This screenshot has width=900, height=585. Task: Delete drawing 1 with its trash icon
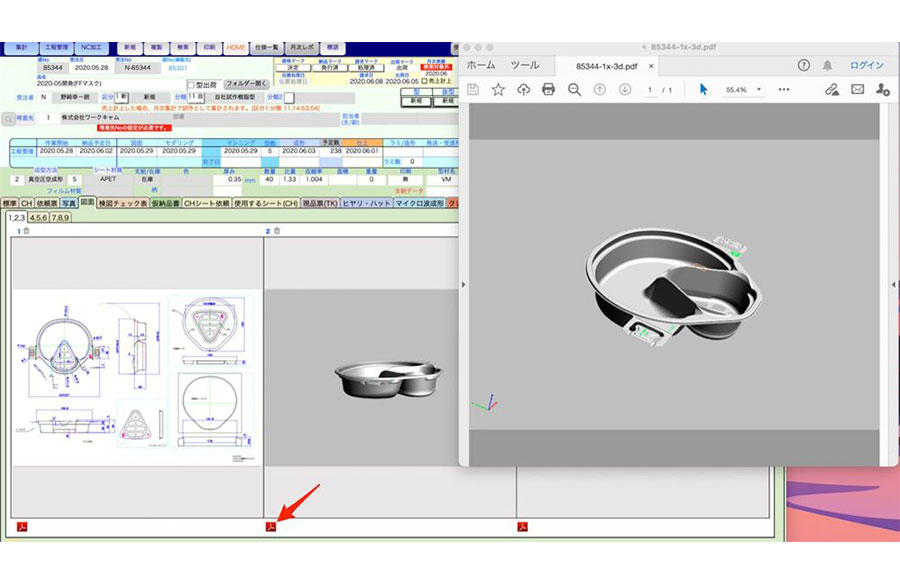point(26,231)
